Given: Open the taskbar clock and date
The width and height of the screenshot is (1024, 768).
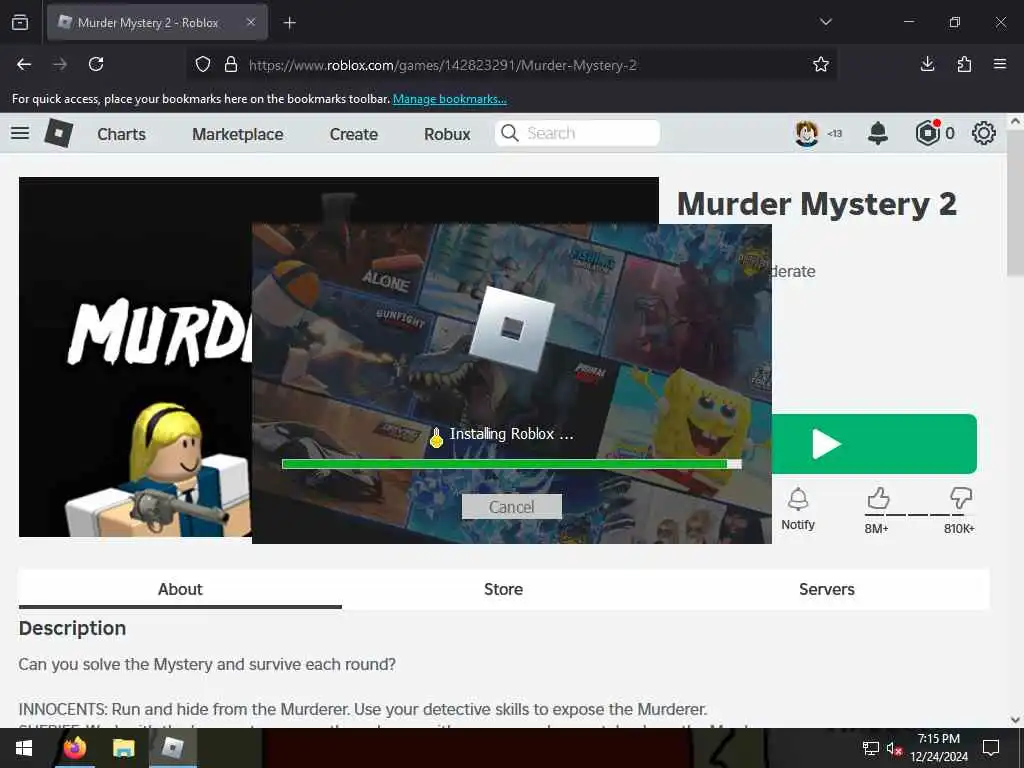Looking at the screenshot, I should [939, 748].
